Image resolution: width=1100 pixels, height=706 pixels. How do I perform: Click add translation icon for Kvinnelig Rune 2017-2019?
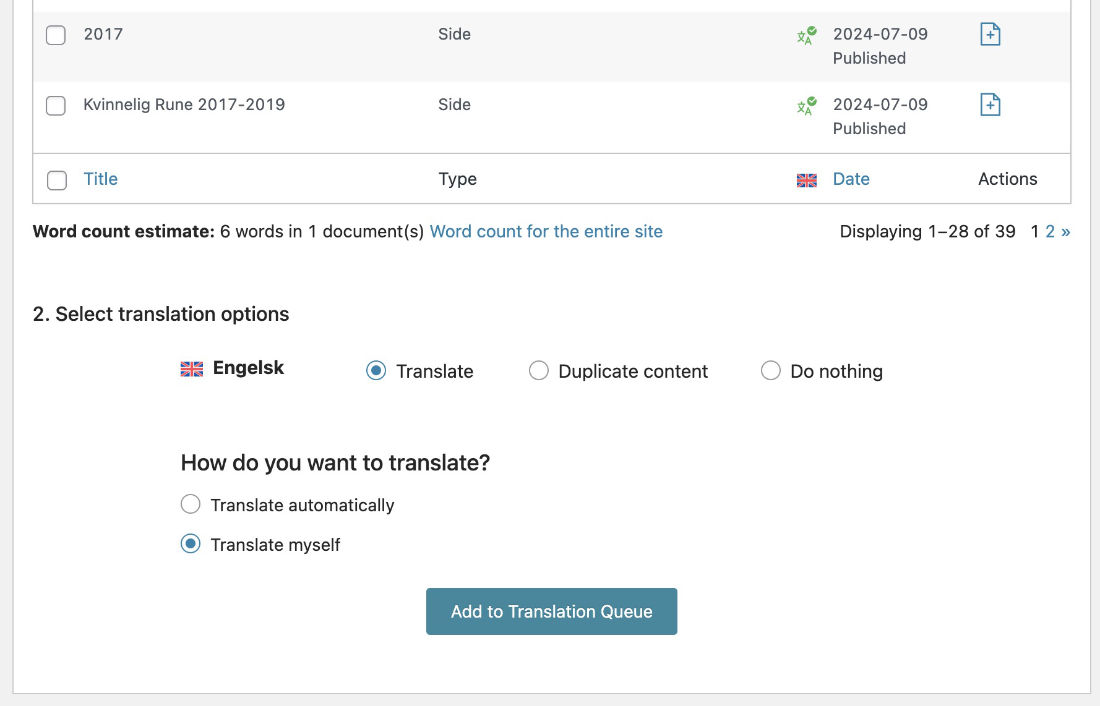point(989,104)
